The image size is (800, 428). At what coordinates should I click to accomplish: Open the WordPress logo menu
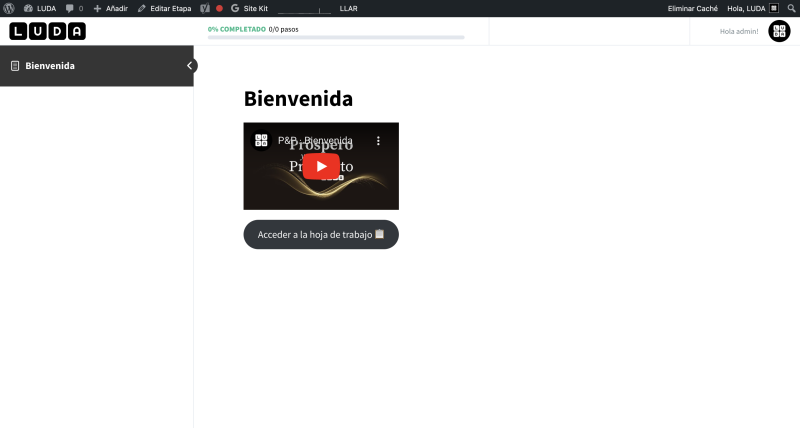click(9, 8)
